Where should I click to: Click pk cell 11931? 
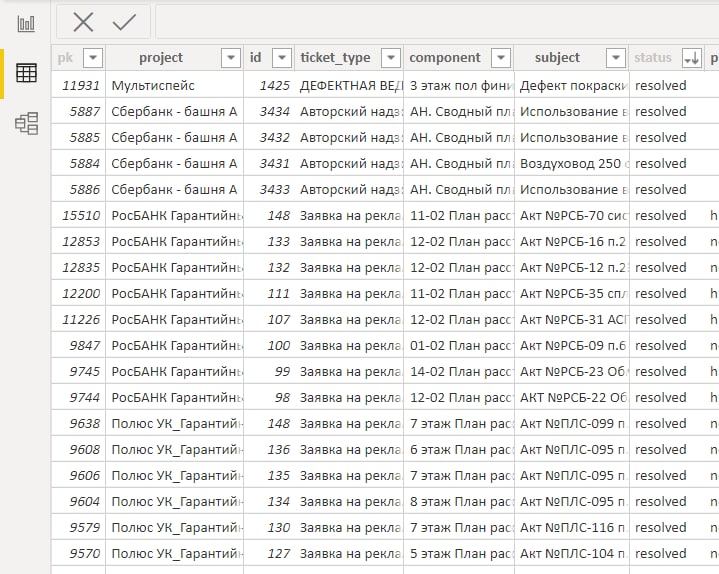click(x=79, y=85)
